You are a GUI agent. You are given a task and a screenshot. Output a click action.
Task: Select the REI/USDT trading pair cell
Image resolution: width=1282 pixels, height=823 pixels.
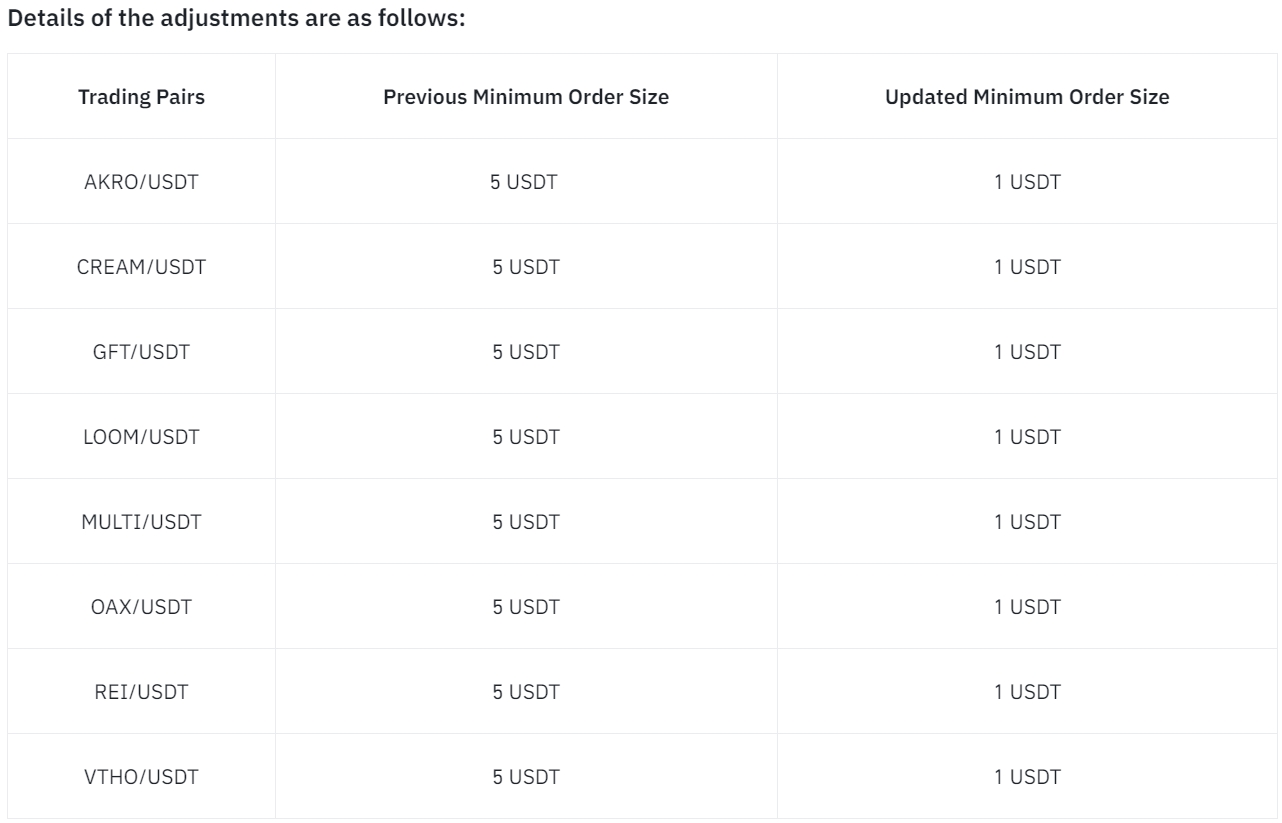pos(141,692)
